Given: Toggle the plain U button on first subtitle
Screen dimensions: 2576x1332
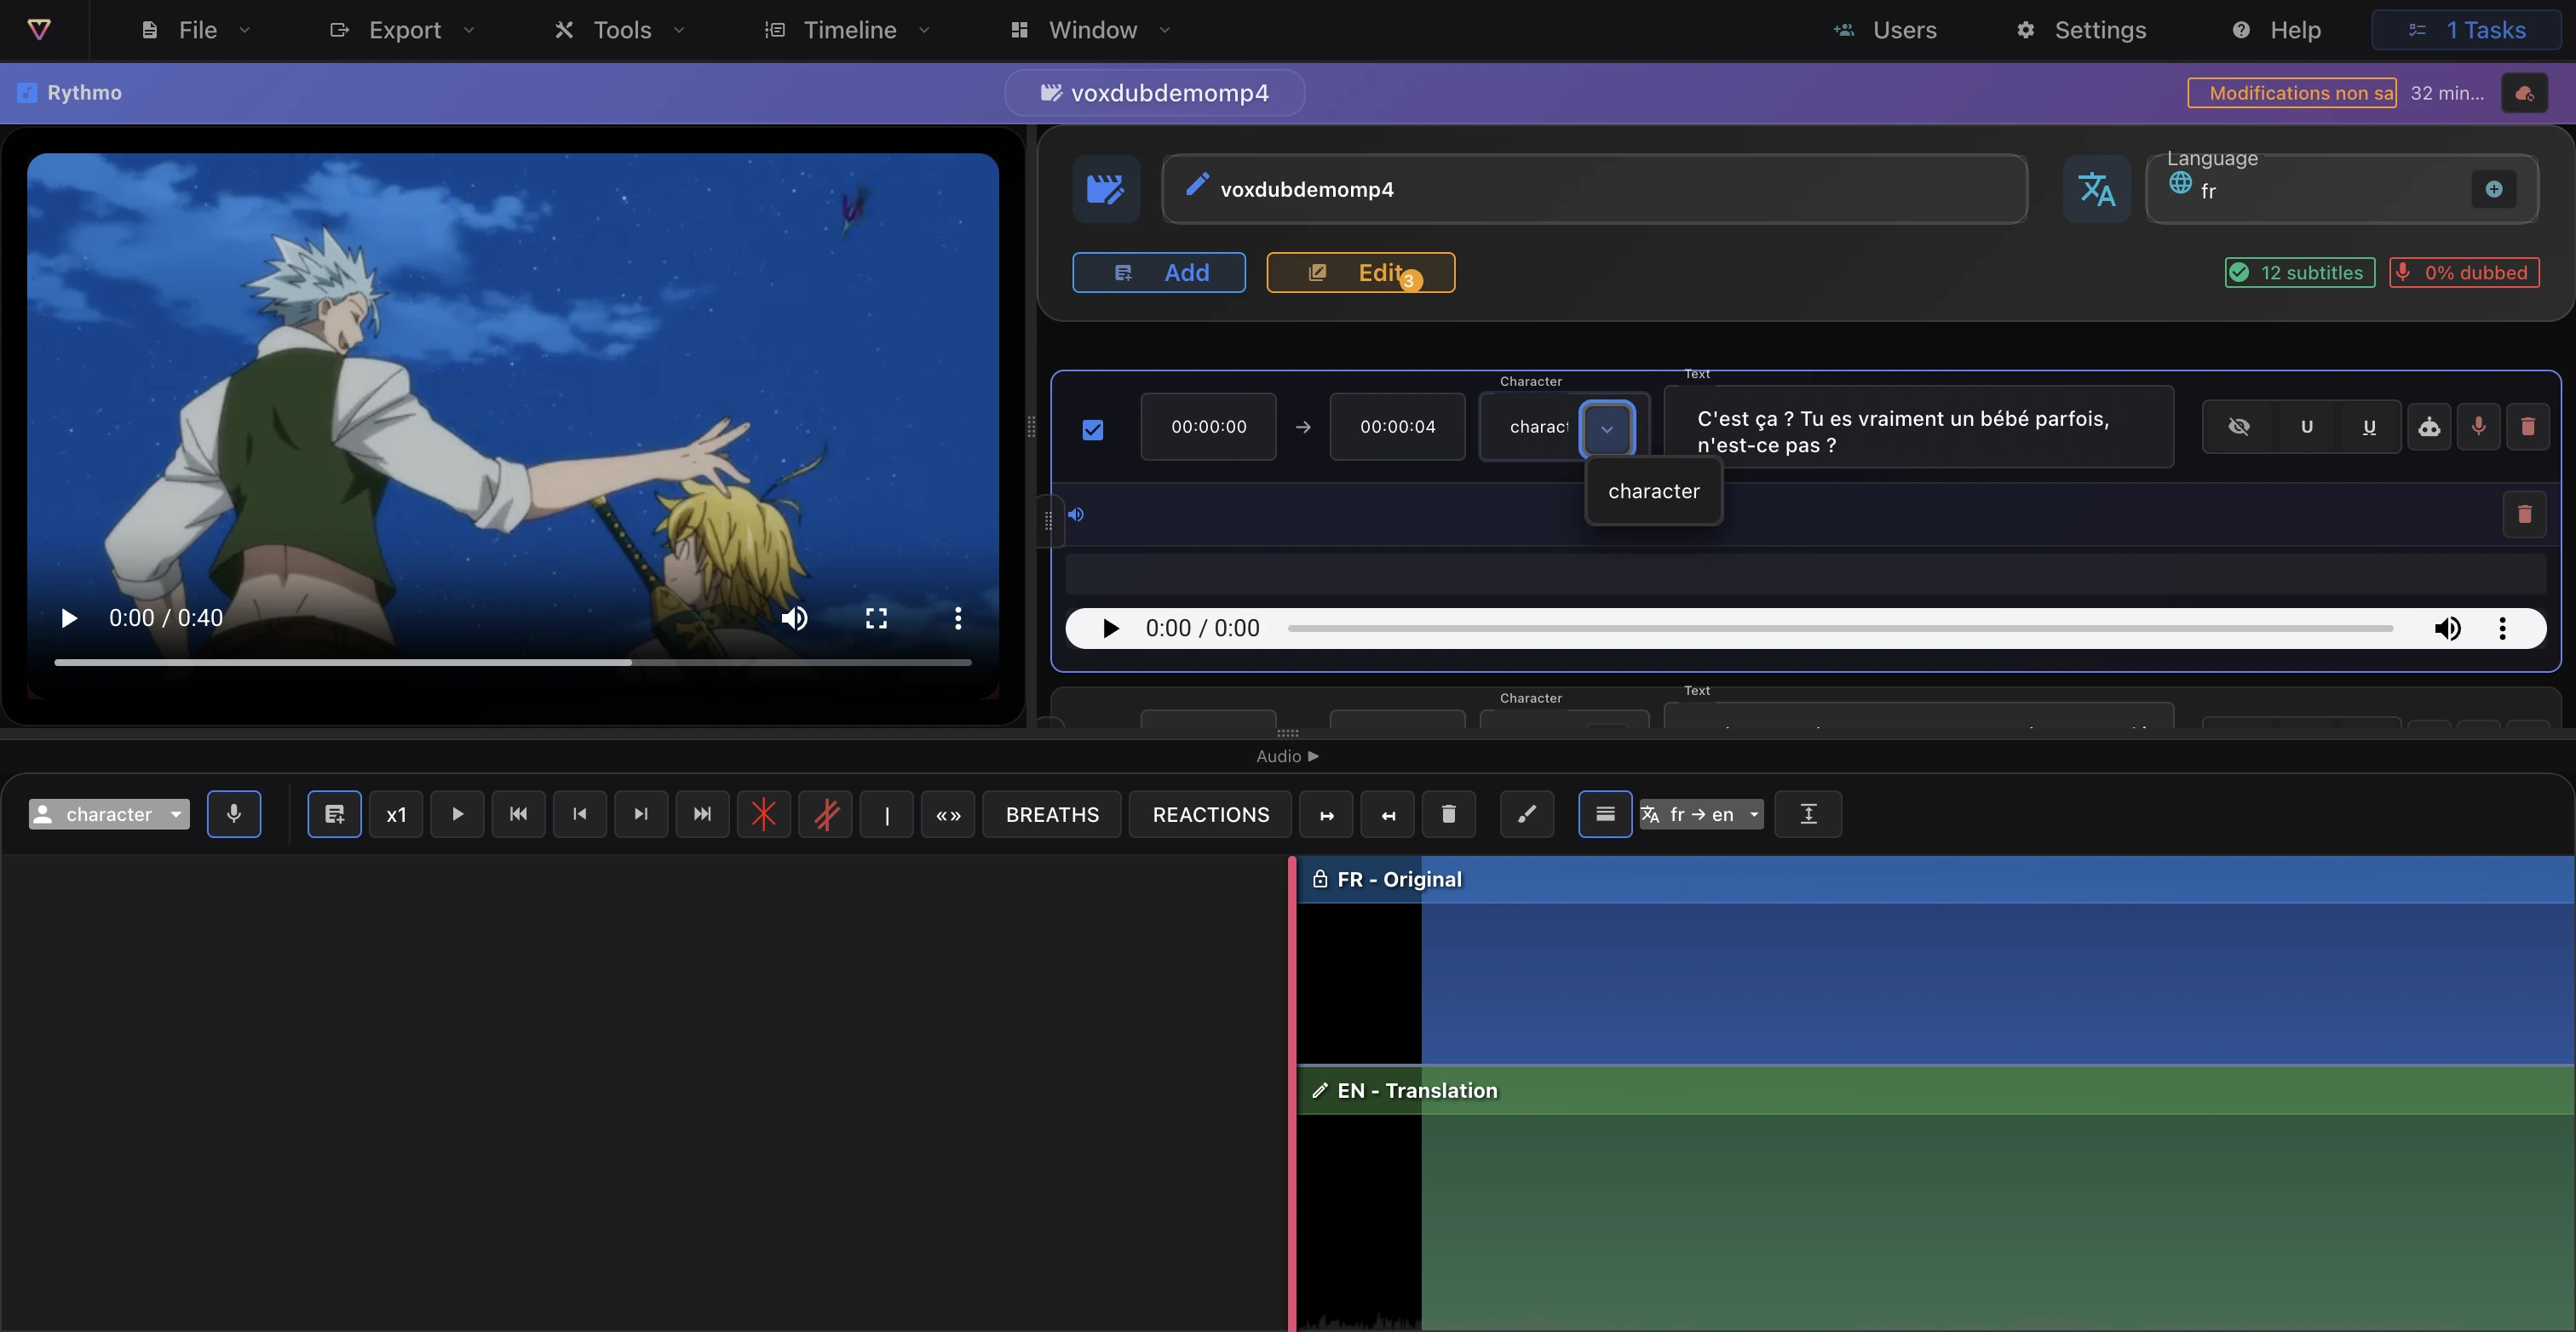Looking at the screenshot, I should point(2307,427).
